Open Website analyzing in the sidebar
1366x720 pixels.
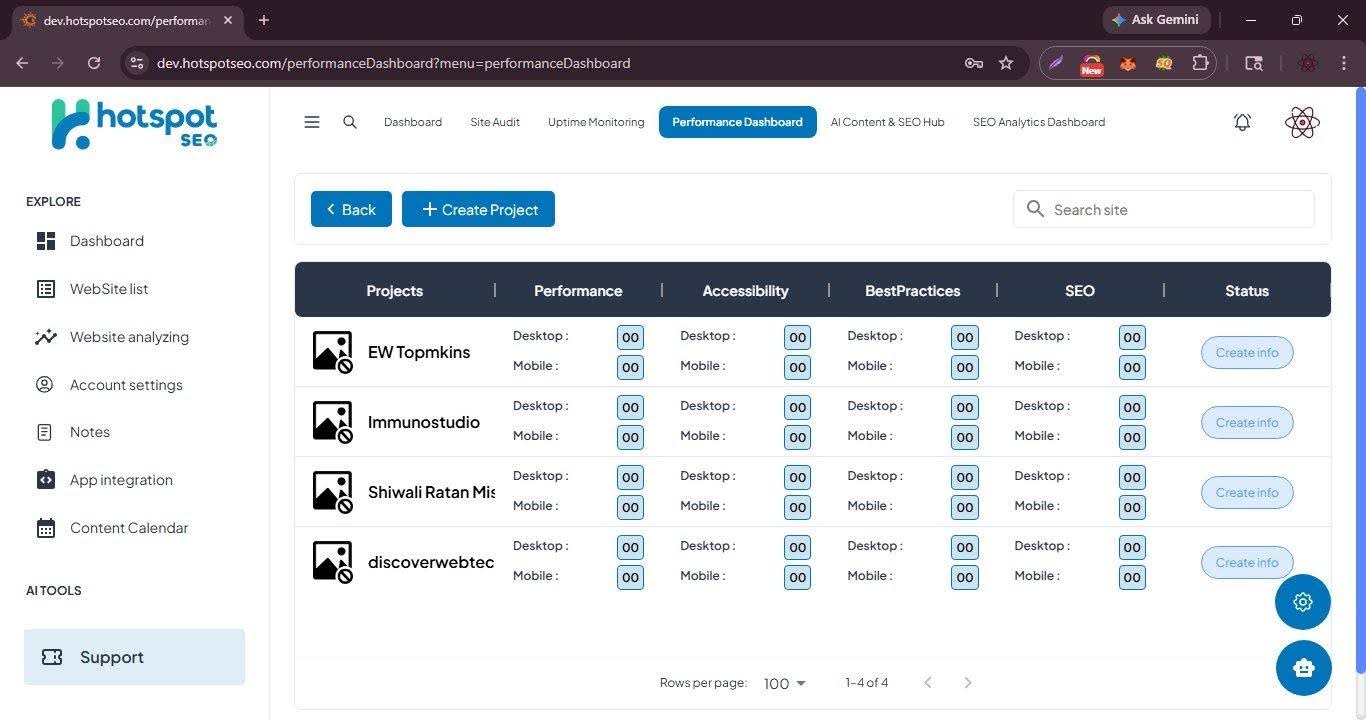[129, 337]
